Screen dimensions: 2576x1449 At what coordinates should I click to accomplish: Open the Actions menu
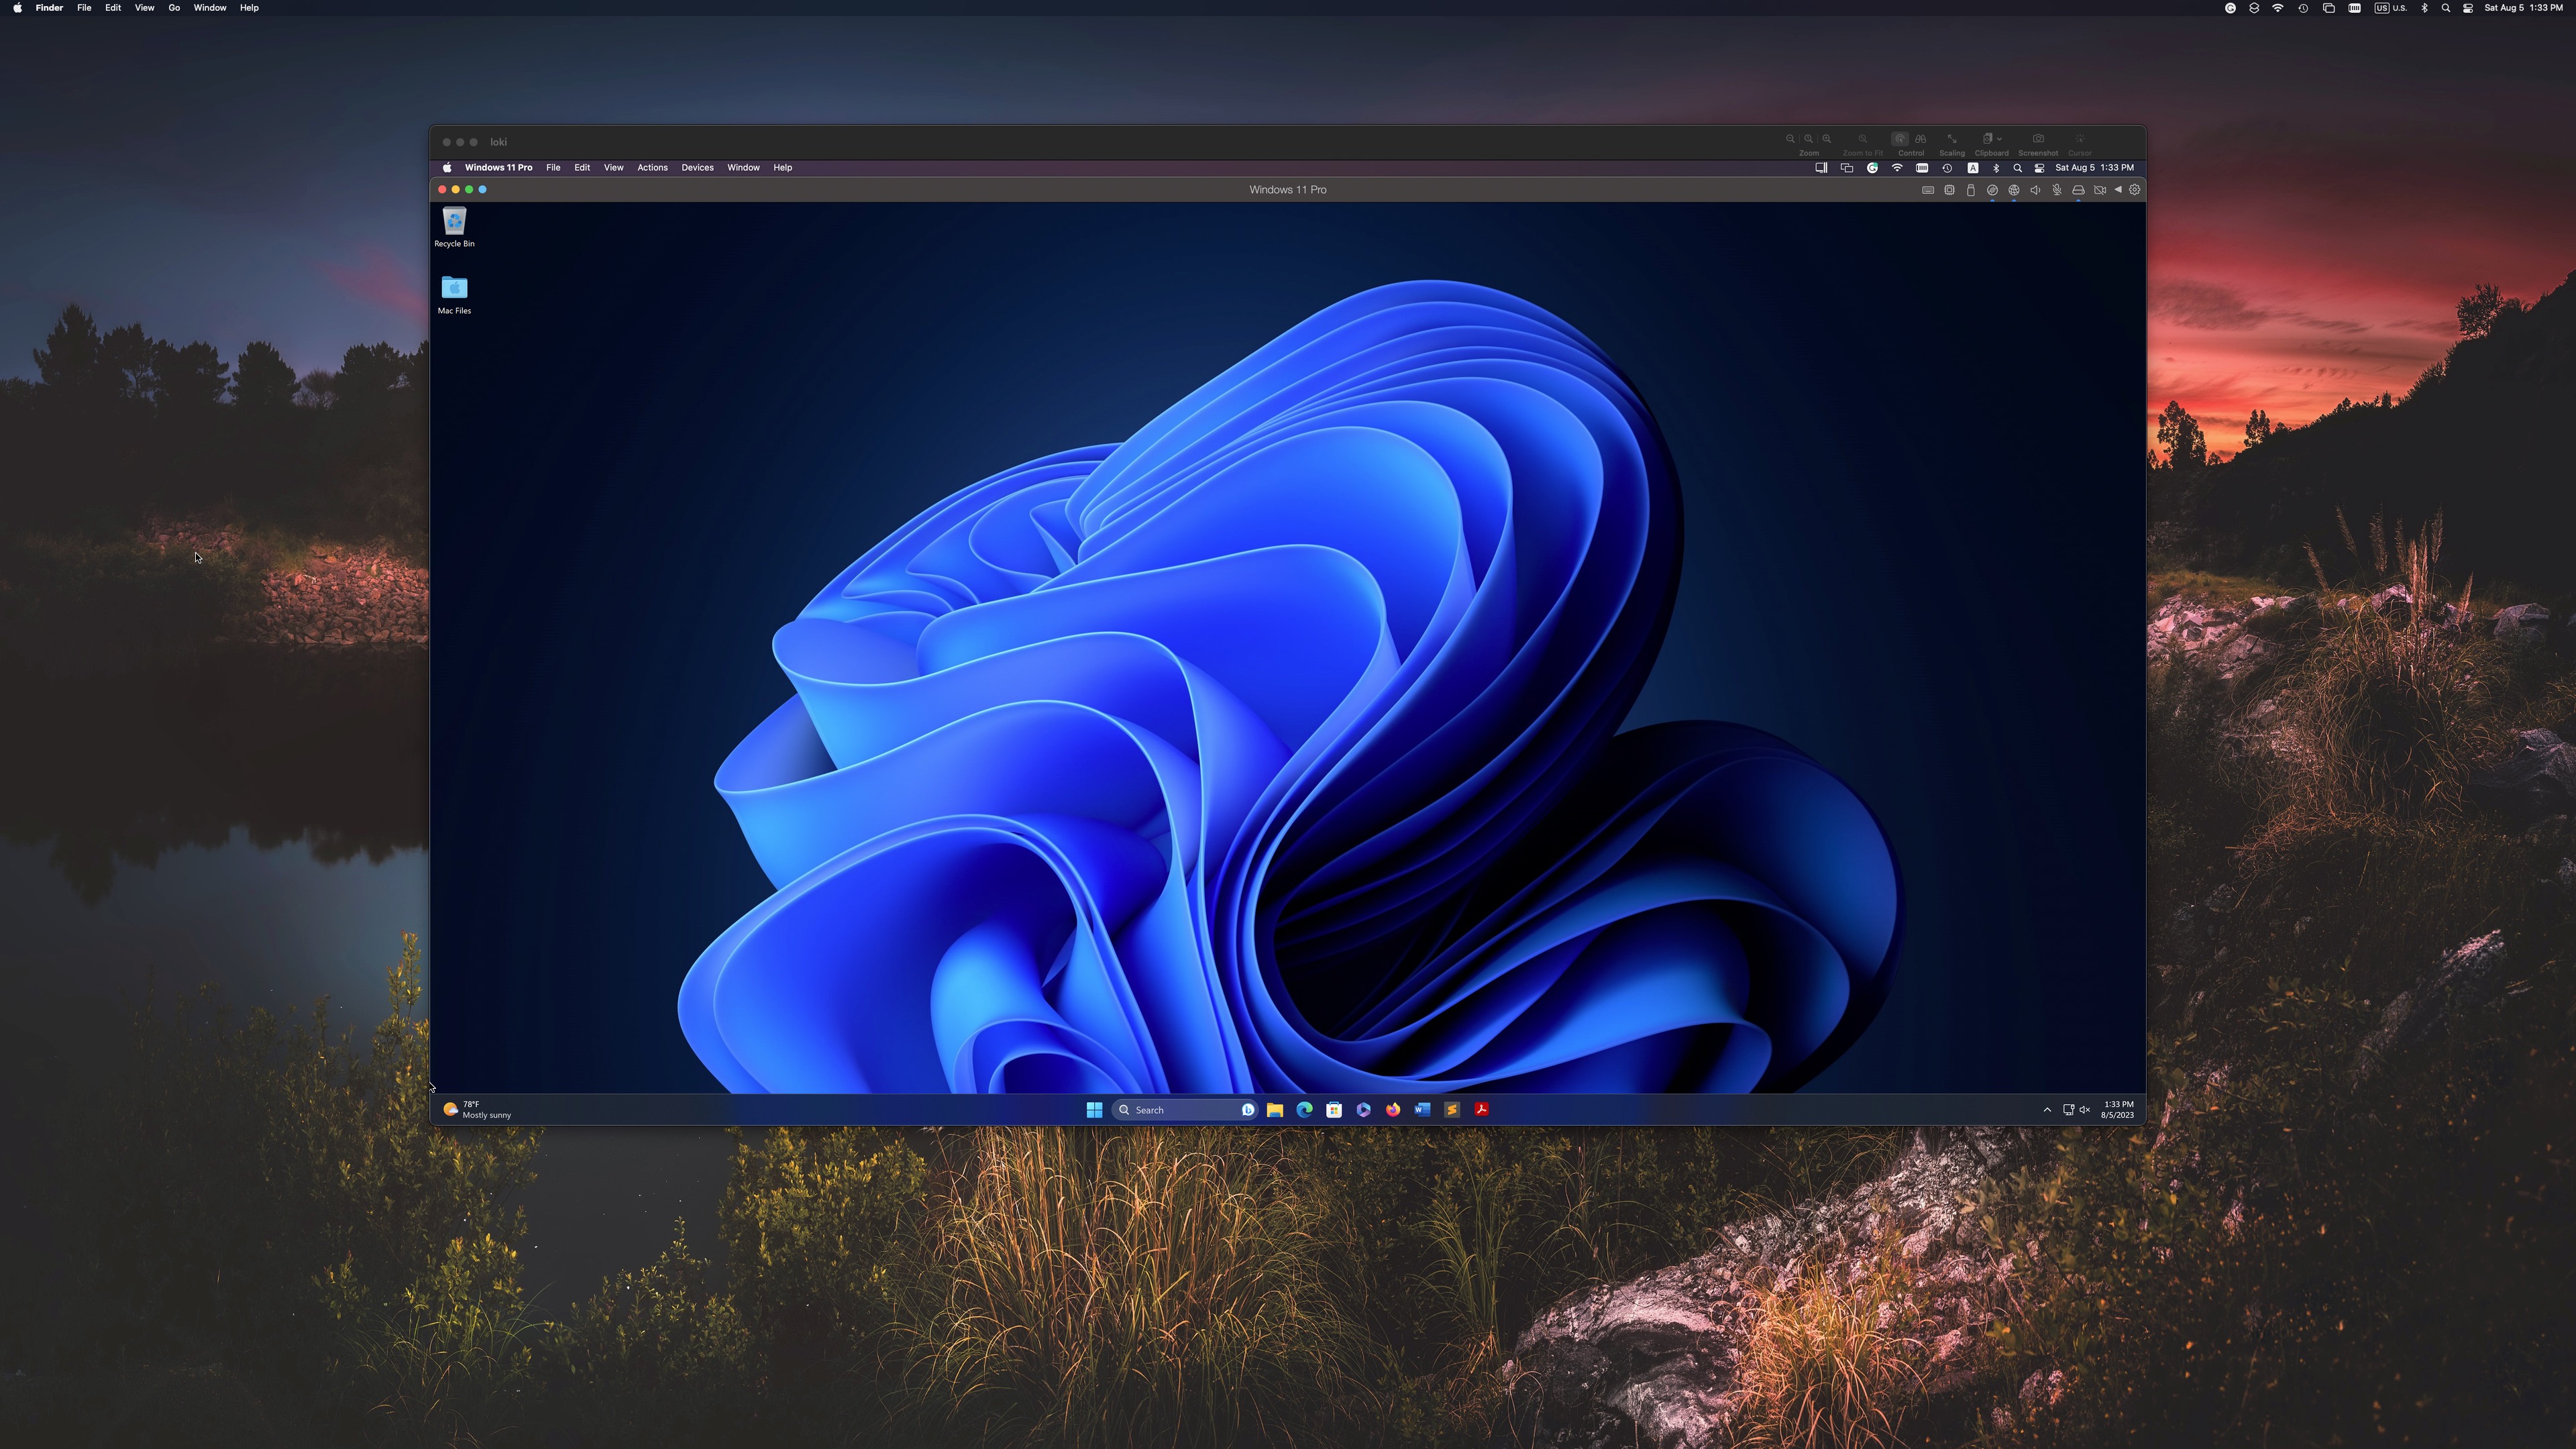(x=652, y=168)
